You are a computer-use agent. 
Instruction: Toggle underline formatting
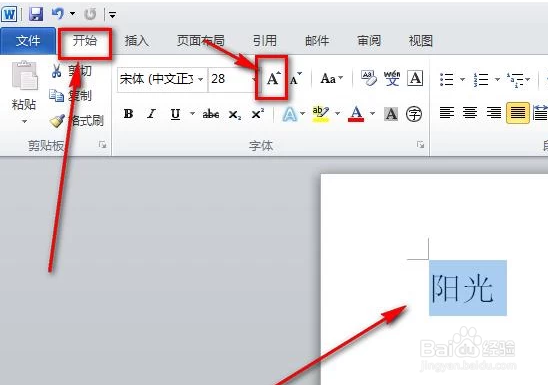[175, 114]
